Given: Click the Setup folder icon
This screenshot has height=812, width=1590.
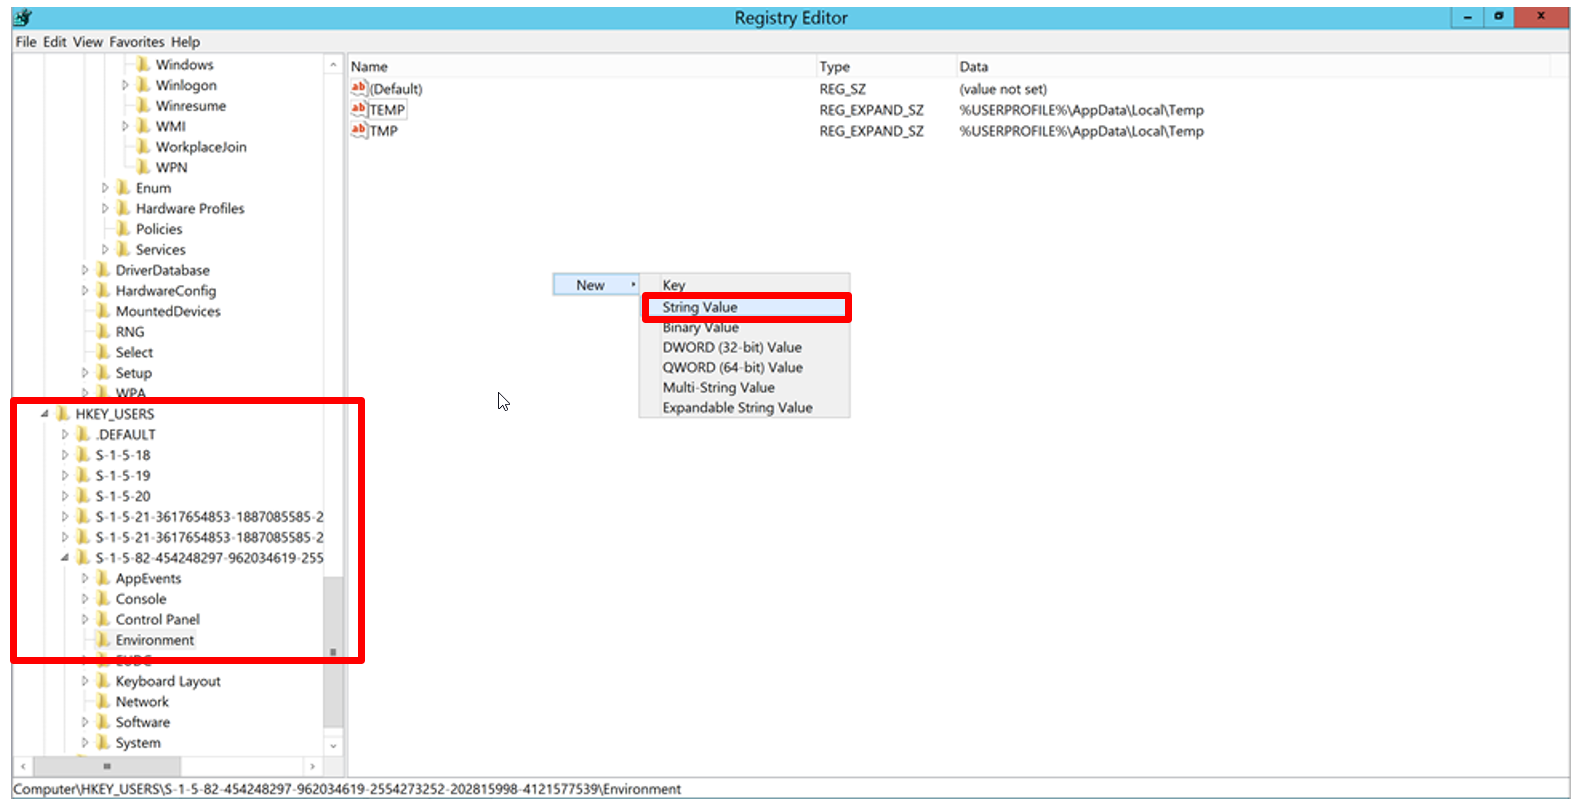Looking at the screenshot, I should [x=103, y=373].
